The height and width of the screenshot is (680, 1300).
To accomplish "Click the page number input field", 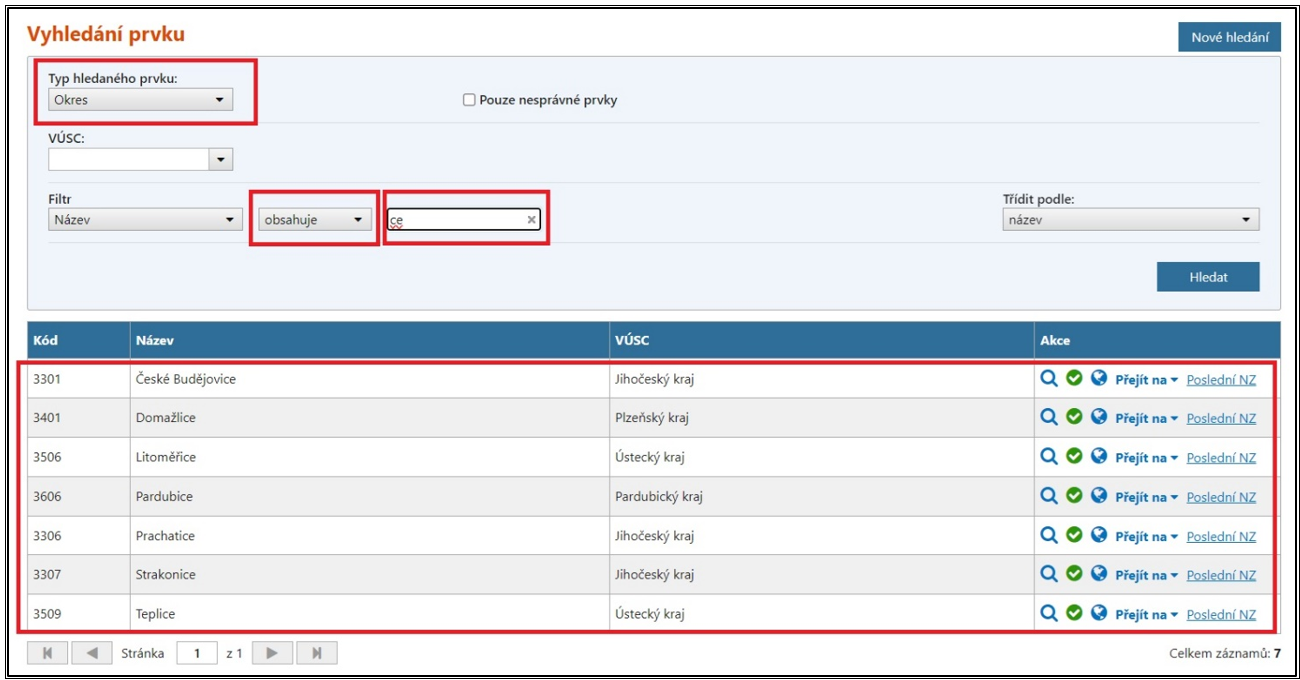I will click(197, 654).
